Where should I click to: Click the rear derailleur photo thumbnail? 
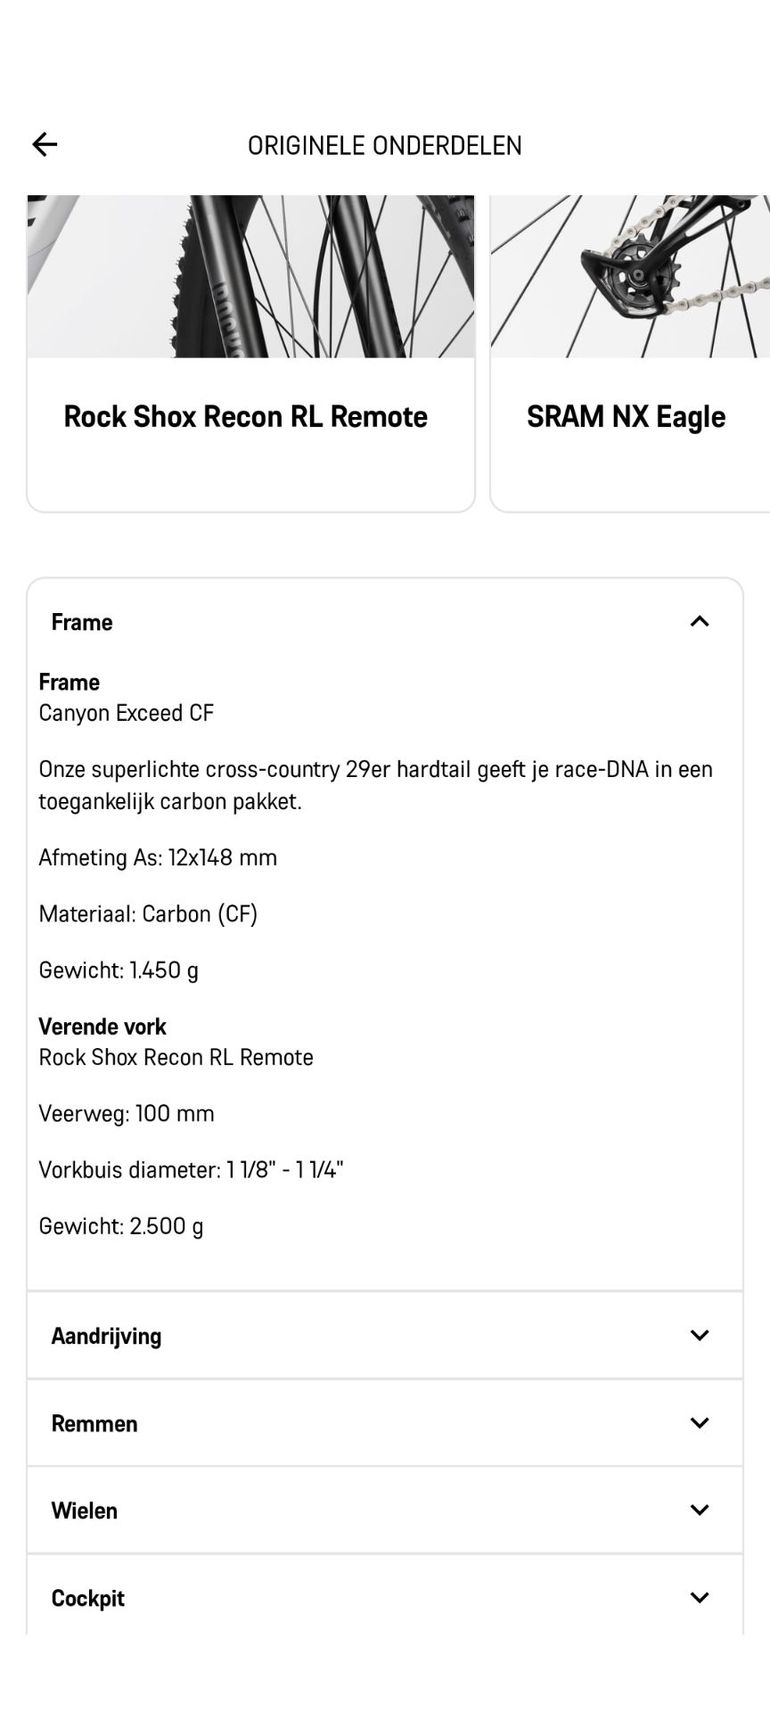click(630, 277)
